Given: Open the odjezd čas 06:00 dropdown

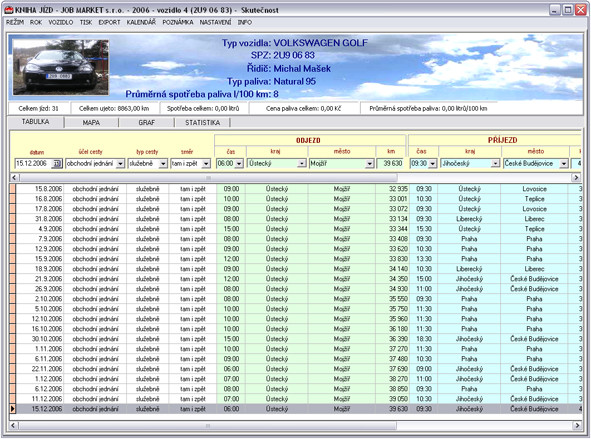Looking at the screenshot, I should point(239,164).
